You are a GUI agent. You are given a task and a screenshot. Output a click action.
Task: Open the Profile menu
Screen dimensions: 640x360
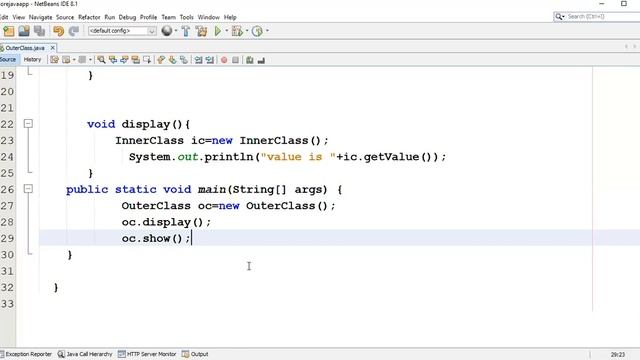click(148, 17)
